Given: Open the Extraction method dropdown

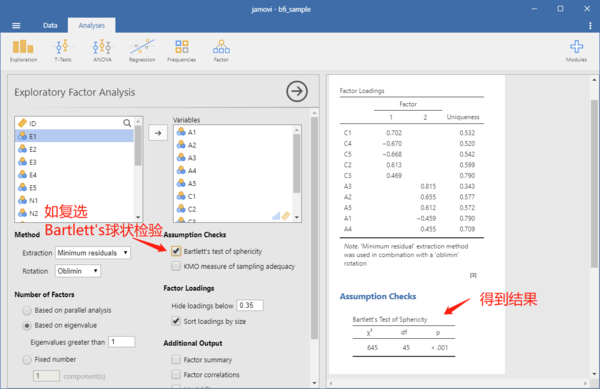Looking at the screenshot, I should [x=93, y=253].
